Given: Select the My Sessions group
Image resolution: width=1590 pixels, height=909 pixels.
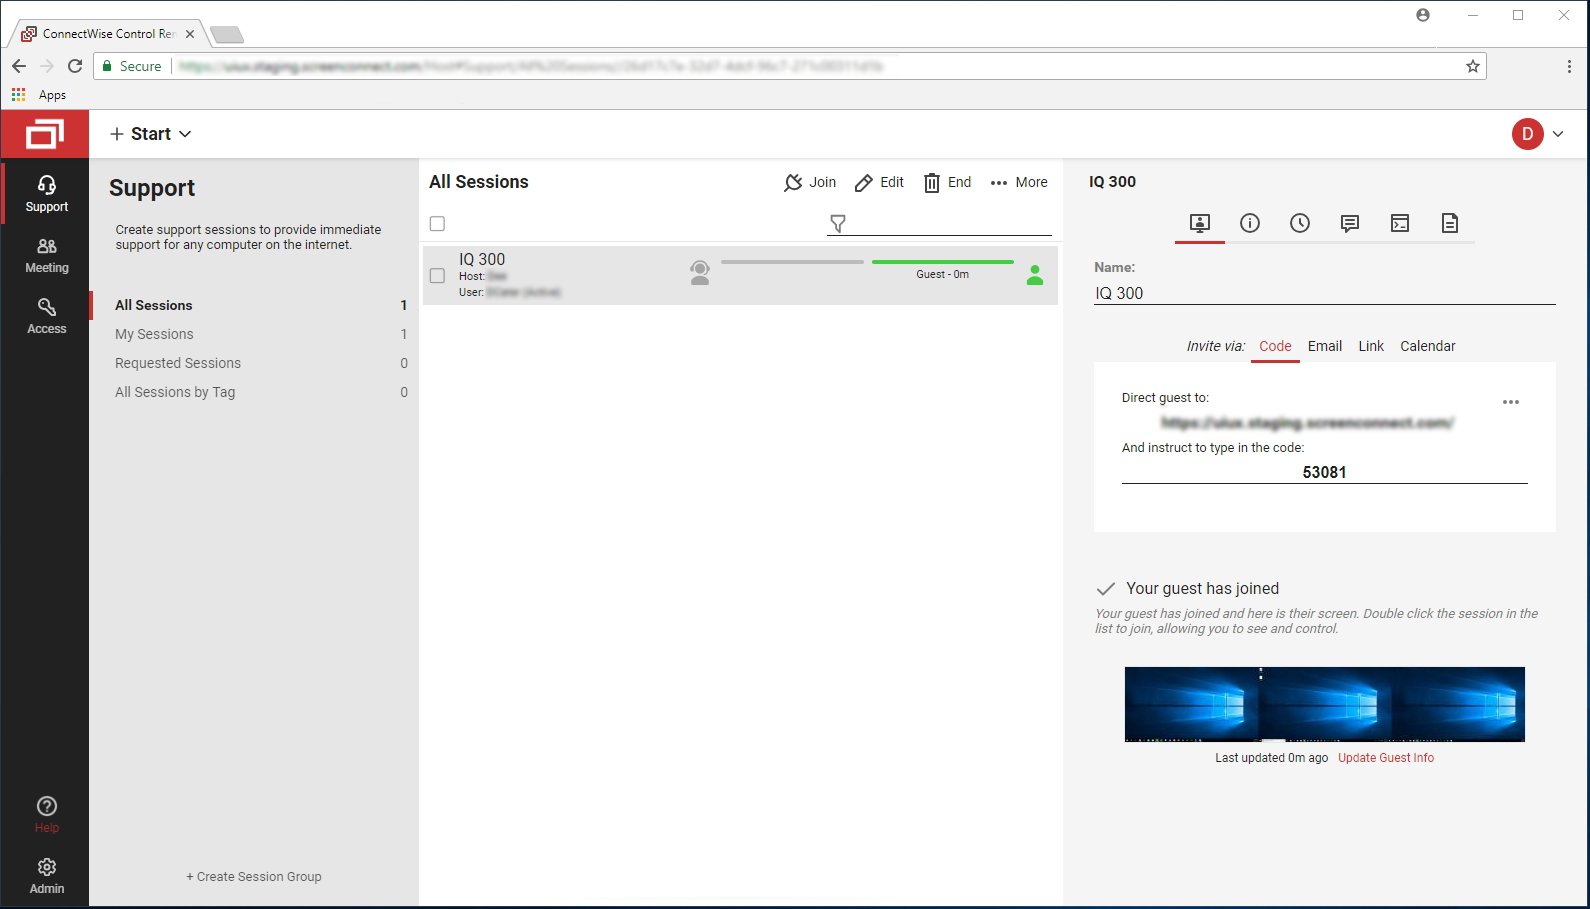Looking at the screenshot, I should tap(254, 334).
